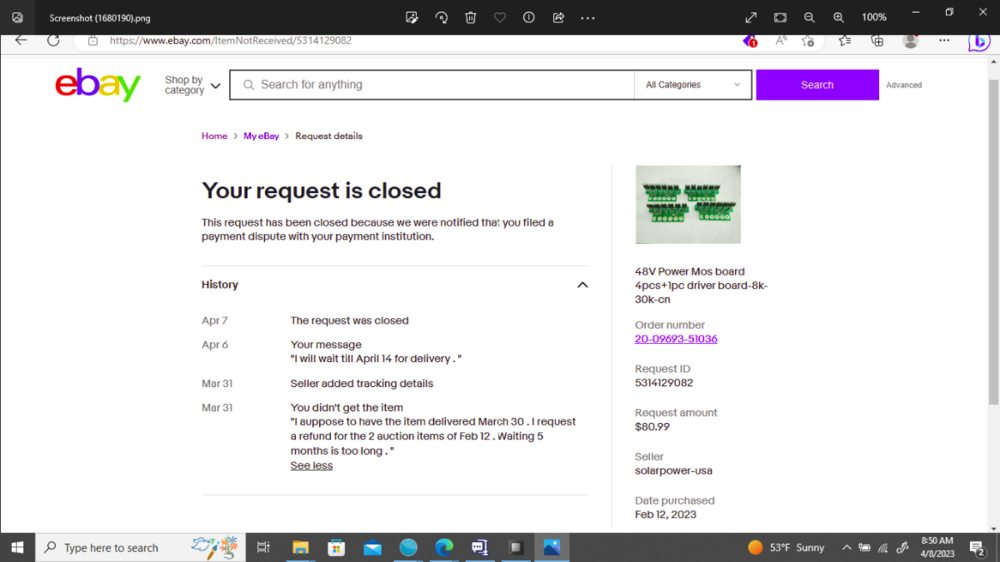Rotate the image with the rotate icon
Viewport: 1000px width, 562px height.
pos(441,18)
